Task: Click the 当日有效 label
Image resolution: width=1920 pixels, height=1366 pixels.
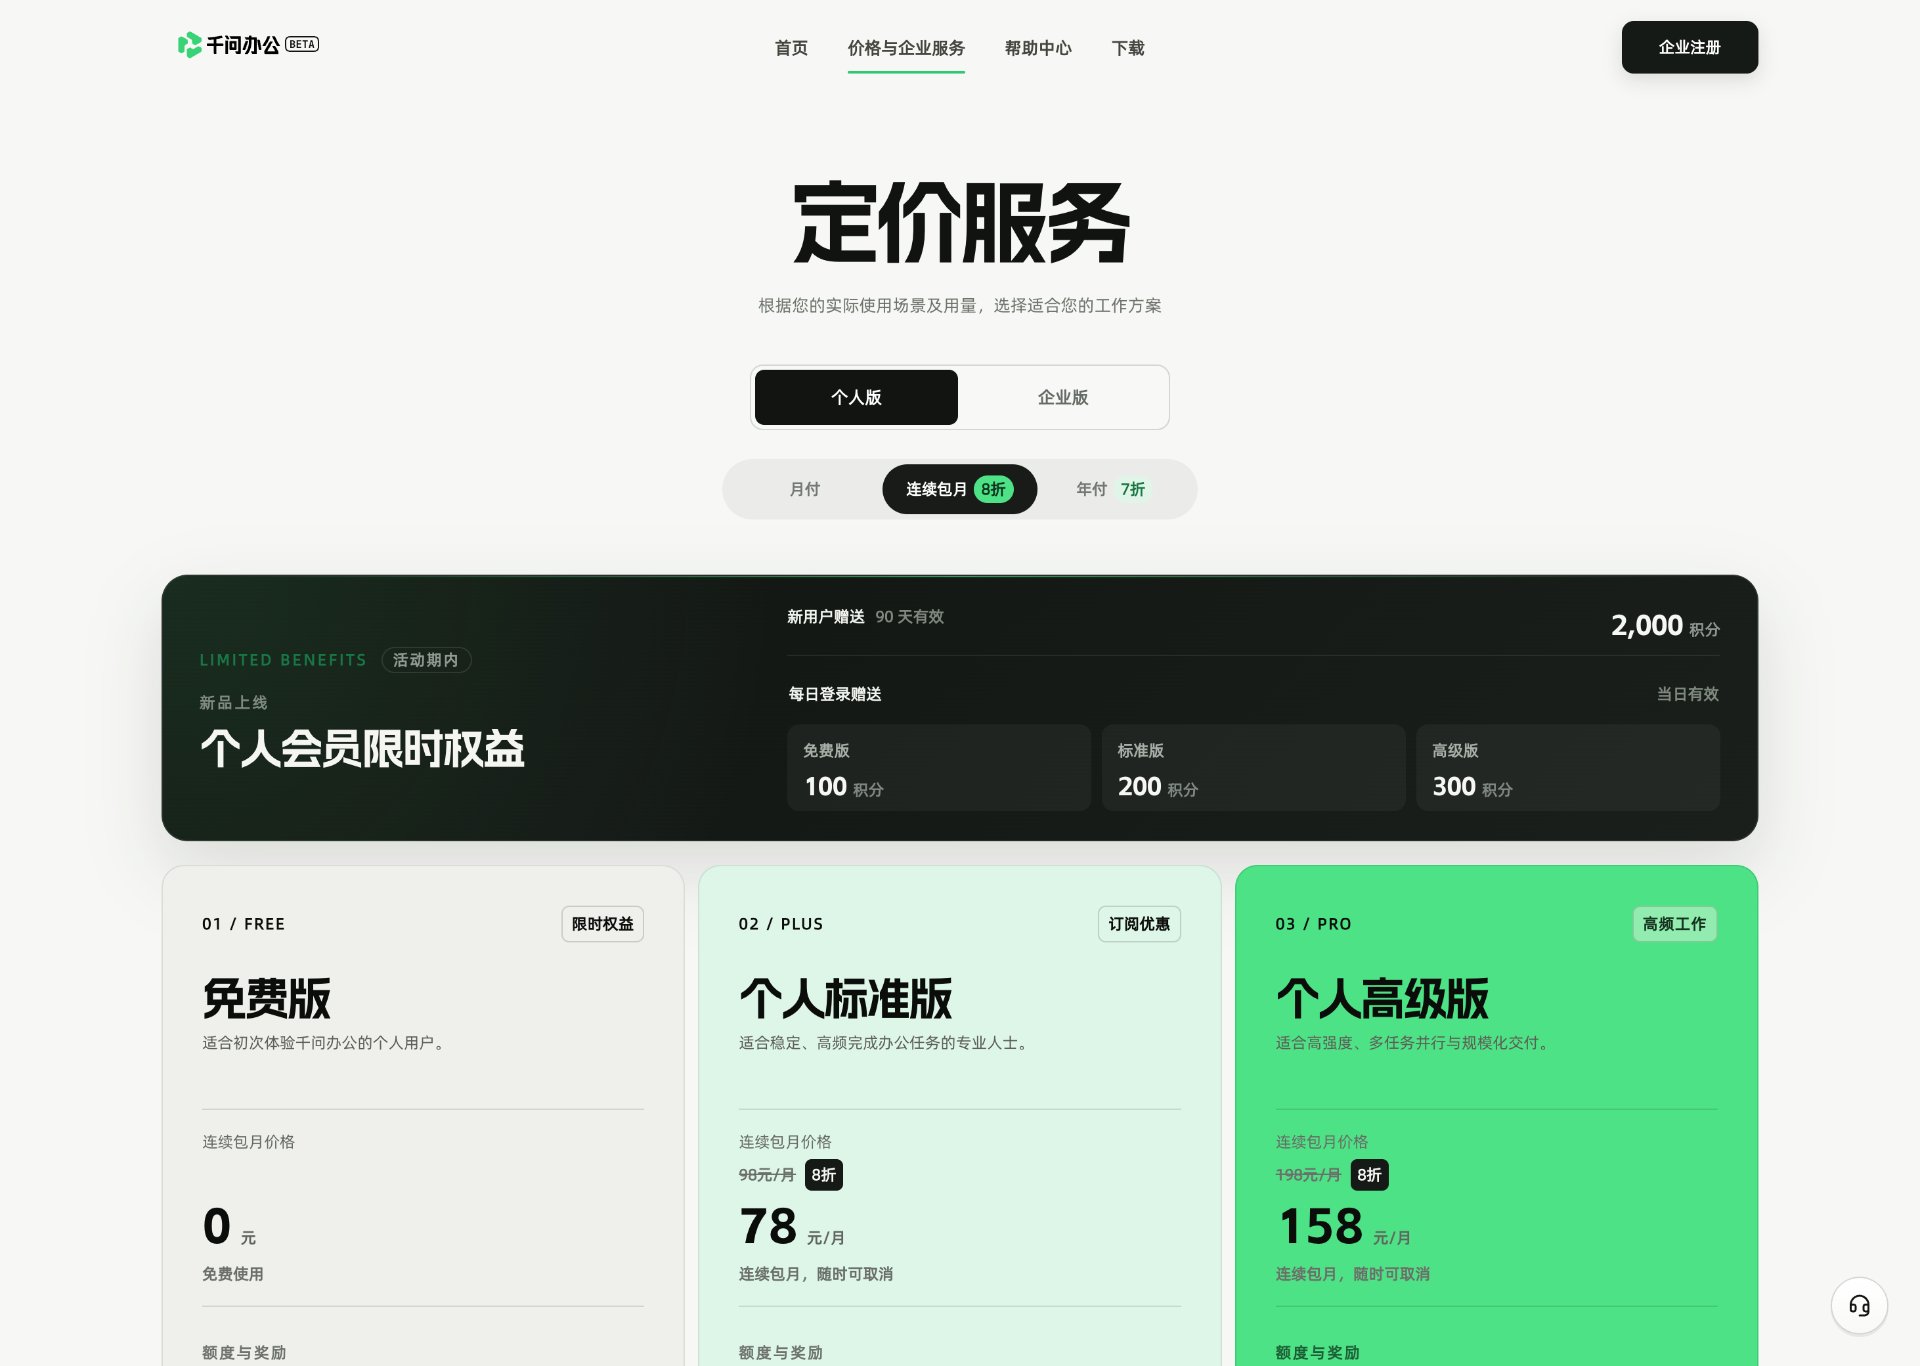Action: (x=1688, y=694)
